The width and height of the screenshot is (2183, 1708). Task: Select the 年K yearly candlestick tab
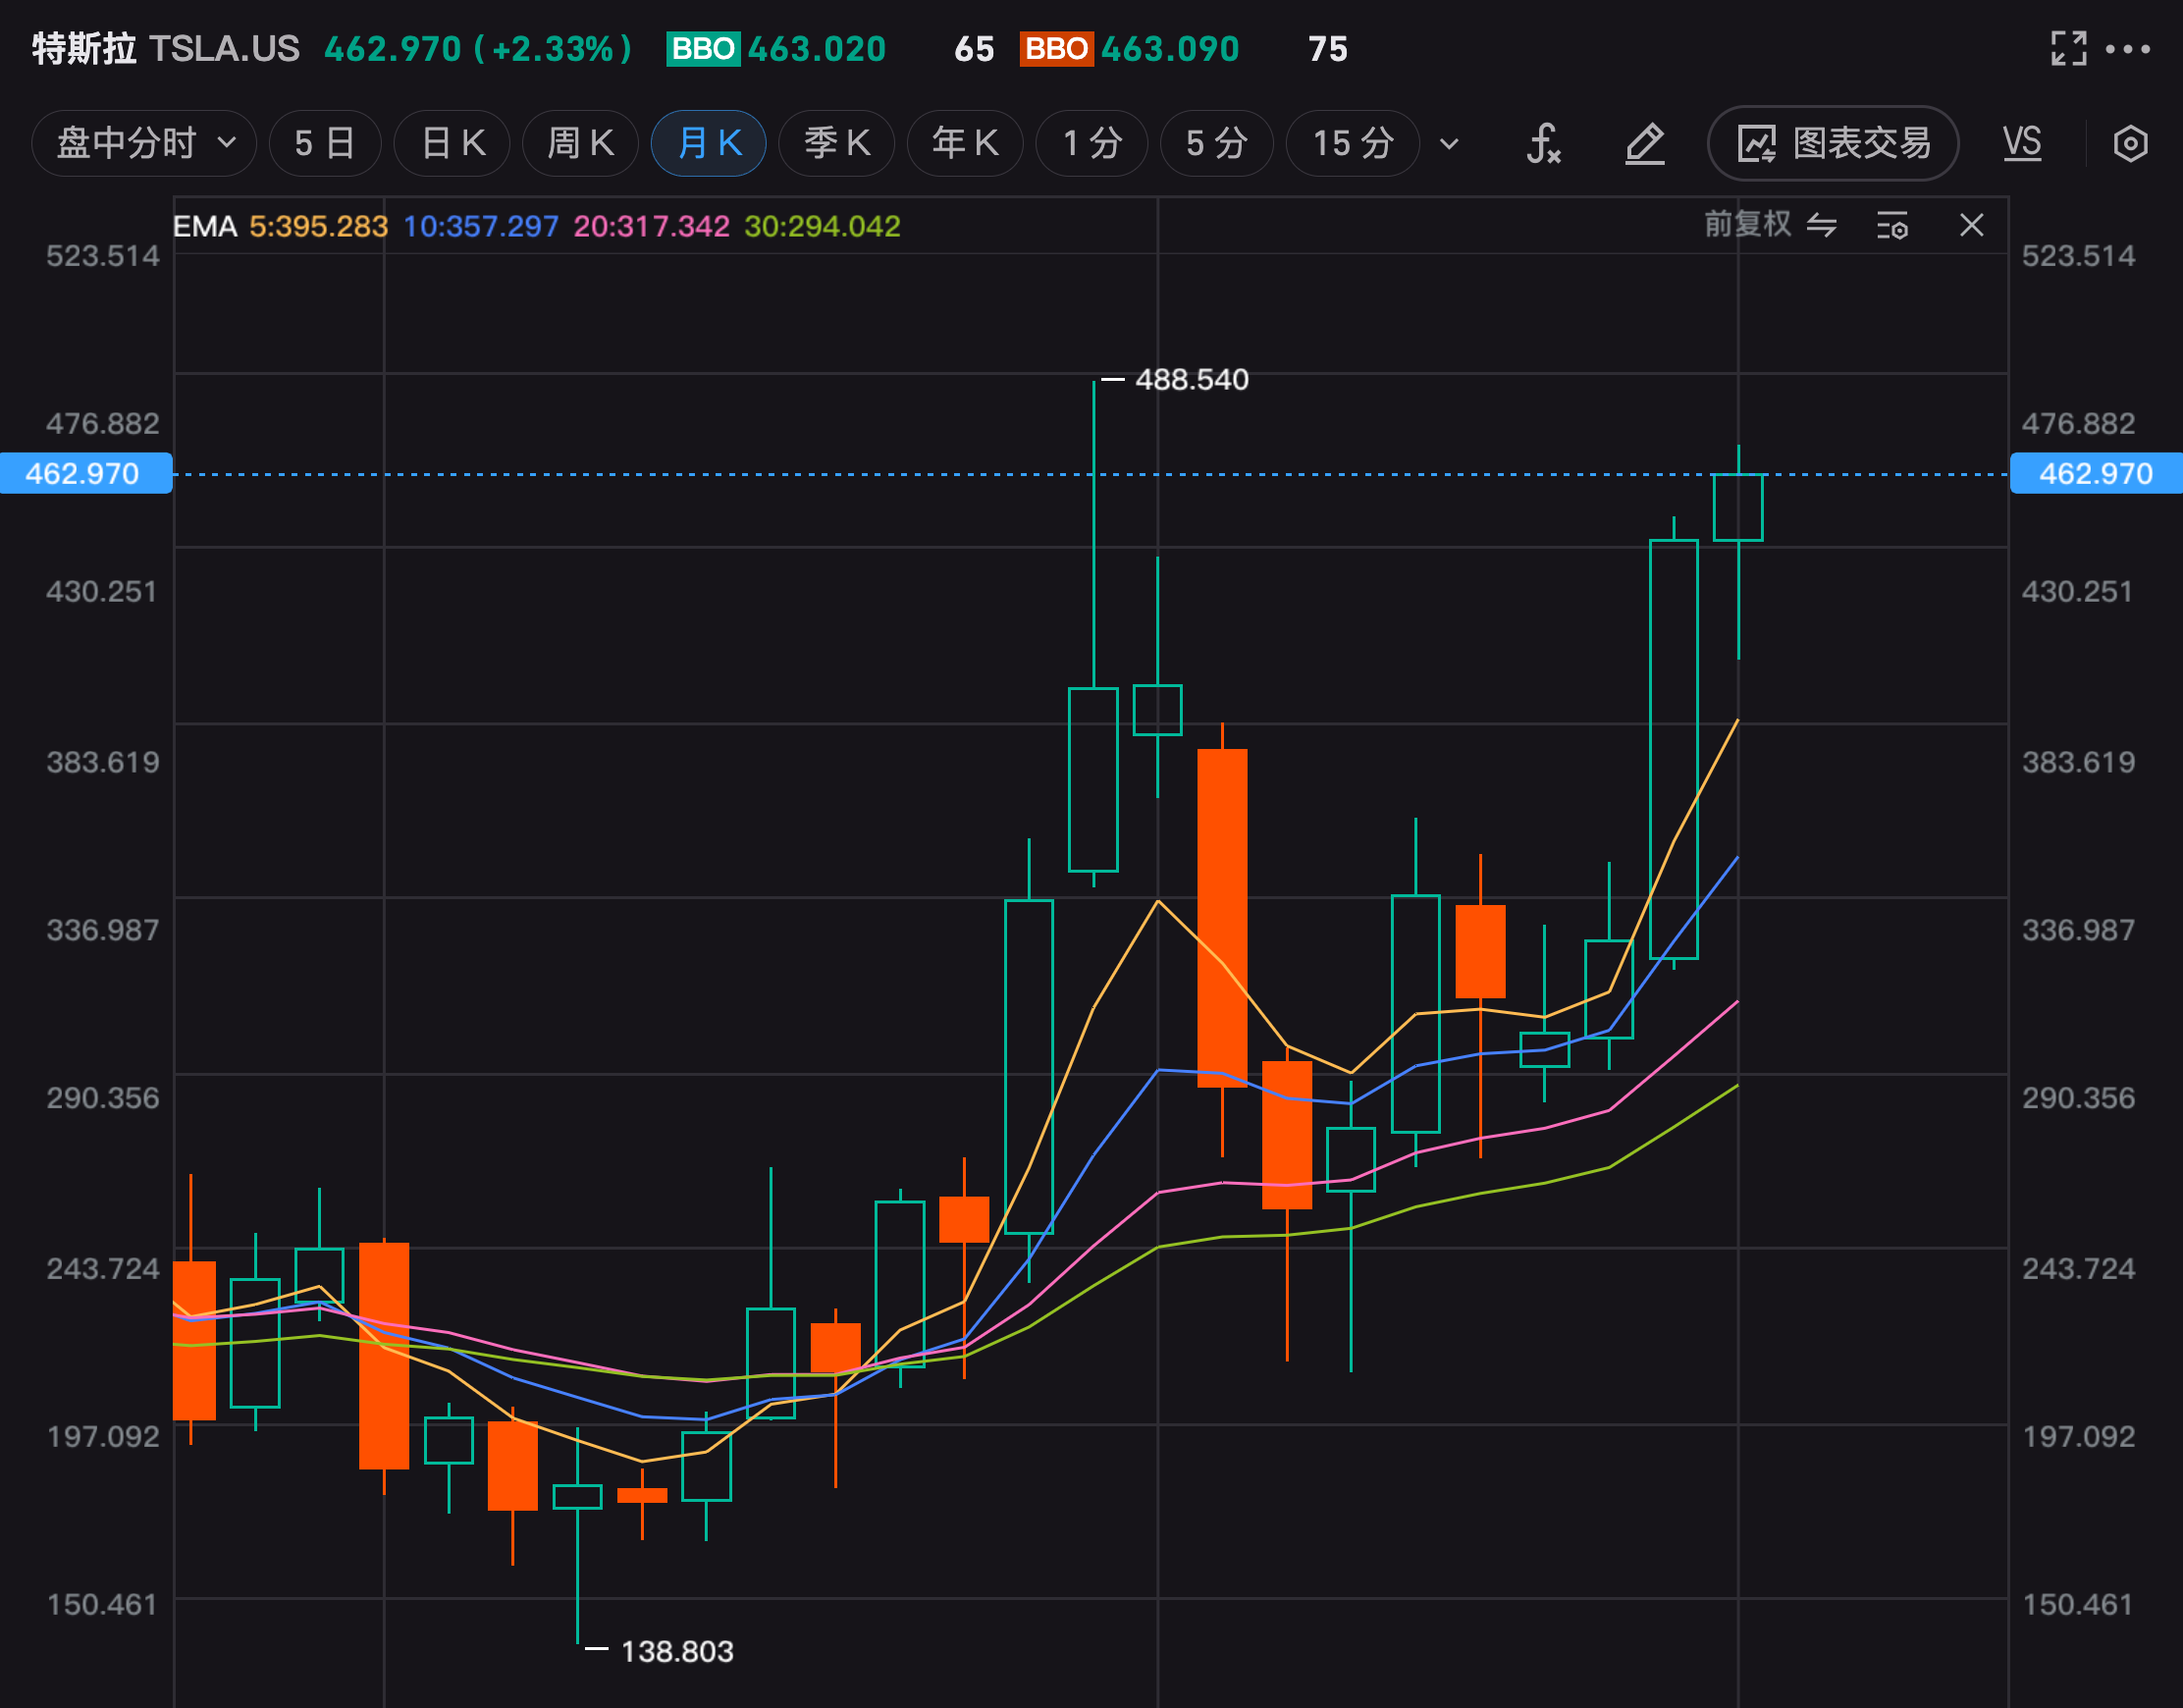[x=964, y=143]
